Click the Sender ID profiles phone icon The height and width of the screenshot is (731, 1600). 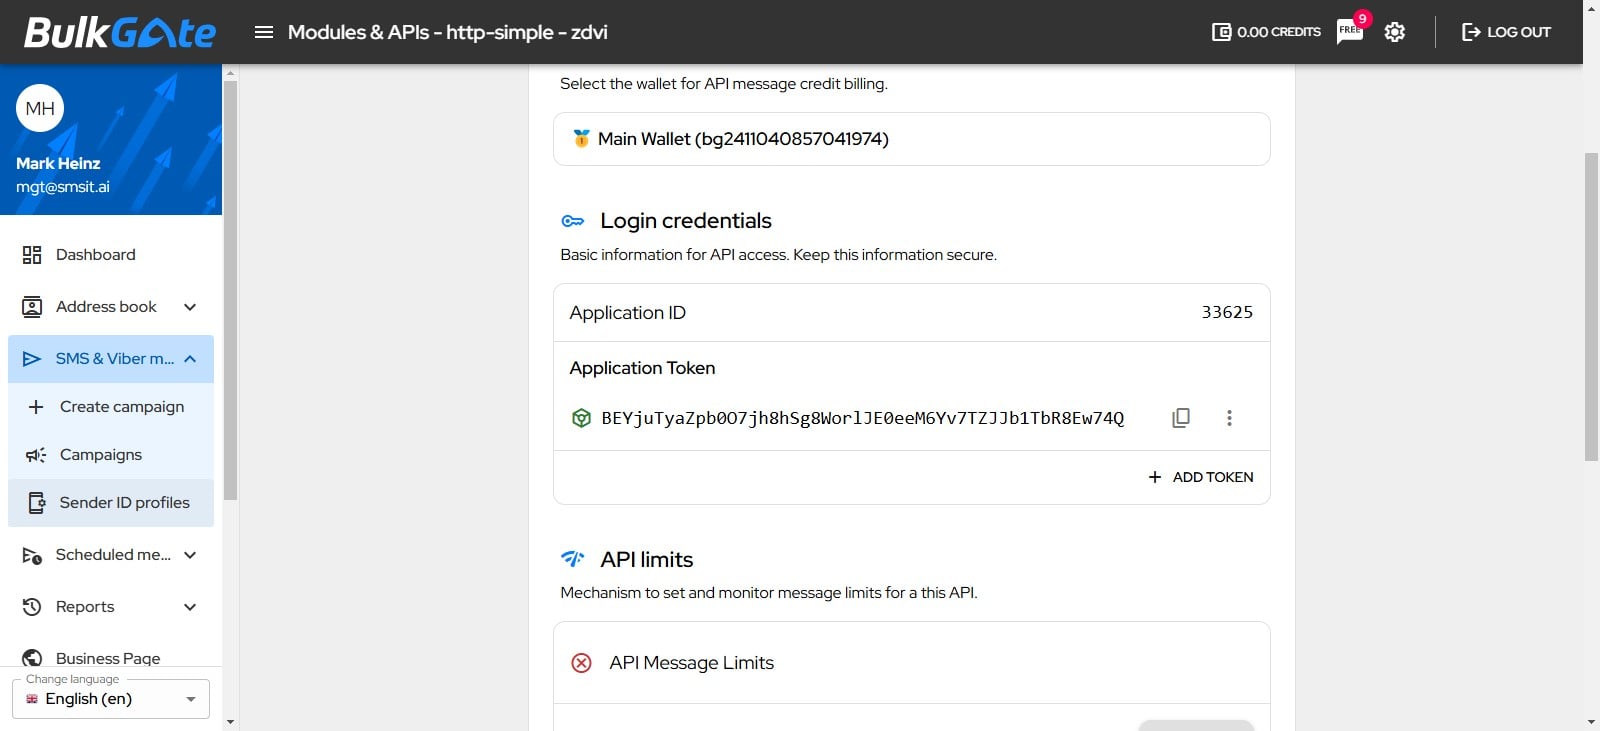pyautogui.click(x=37, y=503)
